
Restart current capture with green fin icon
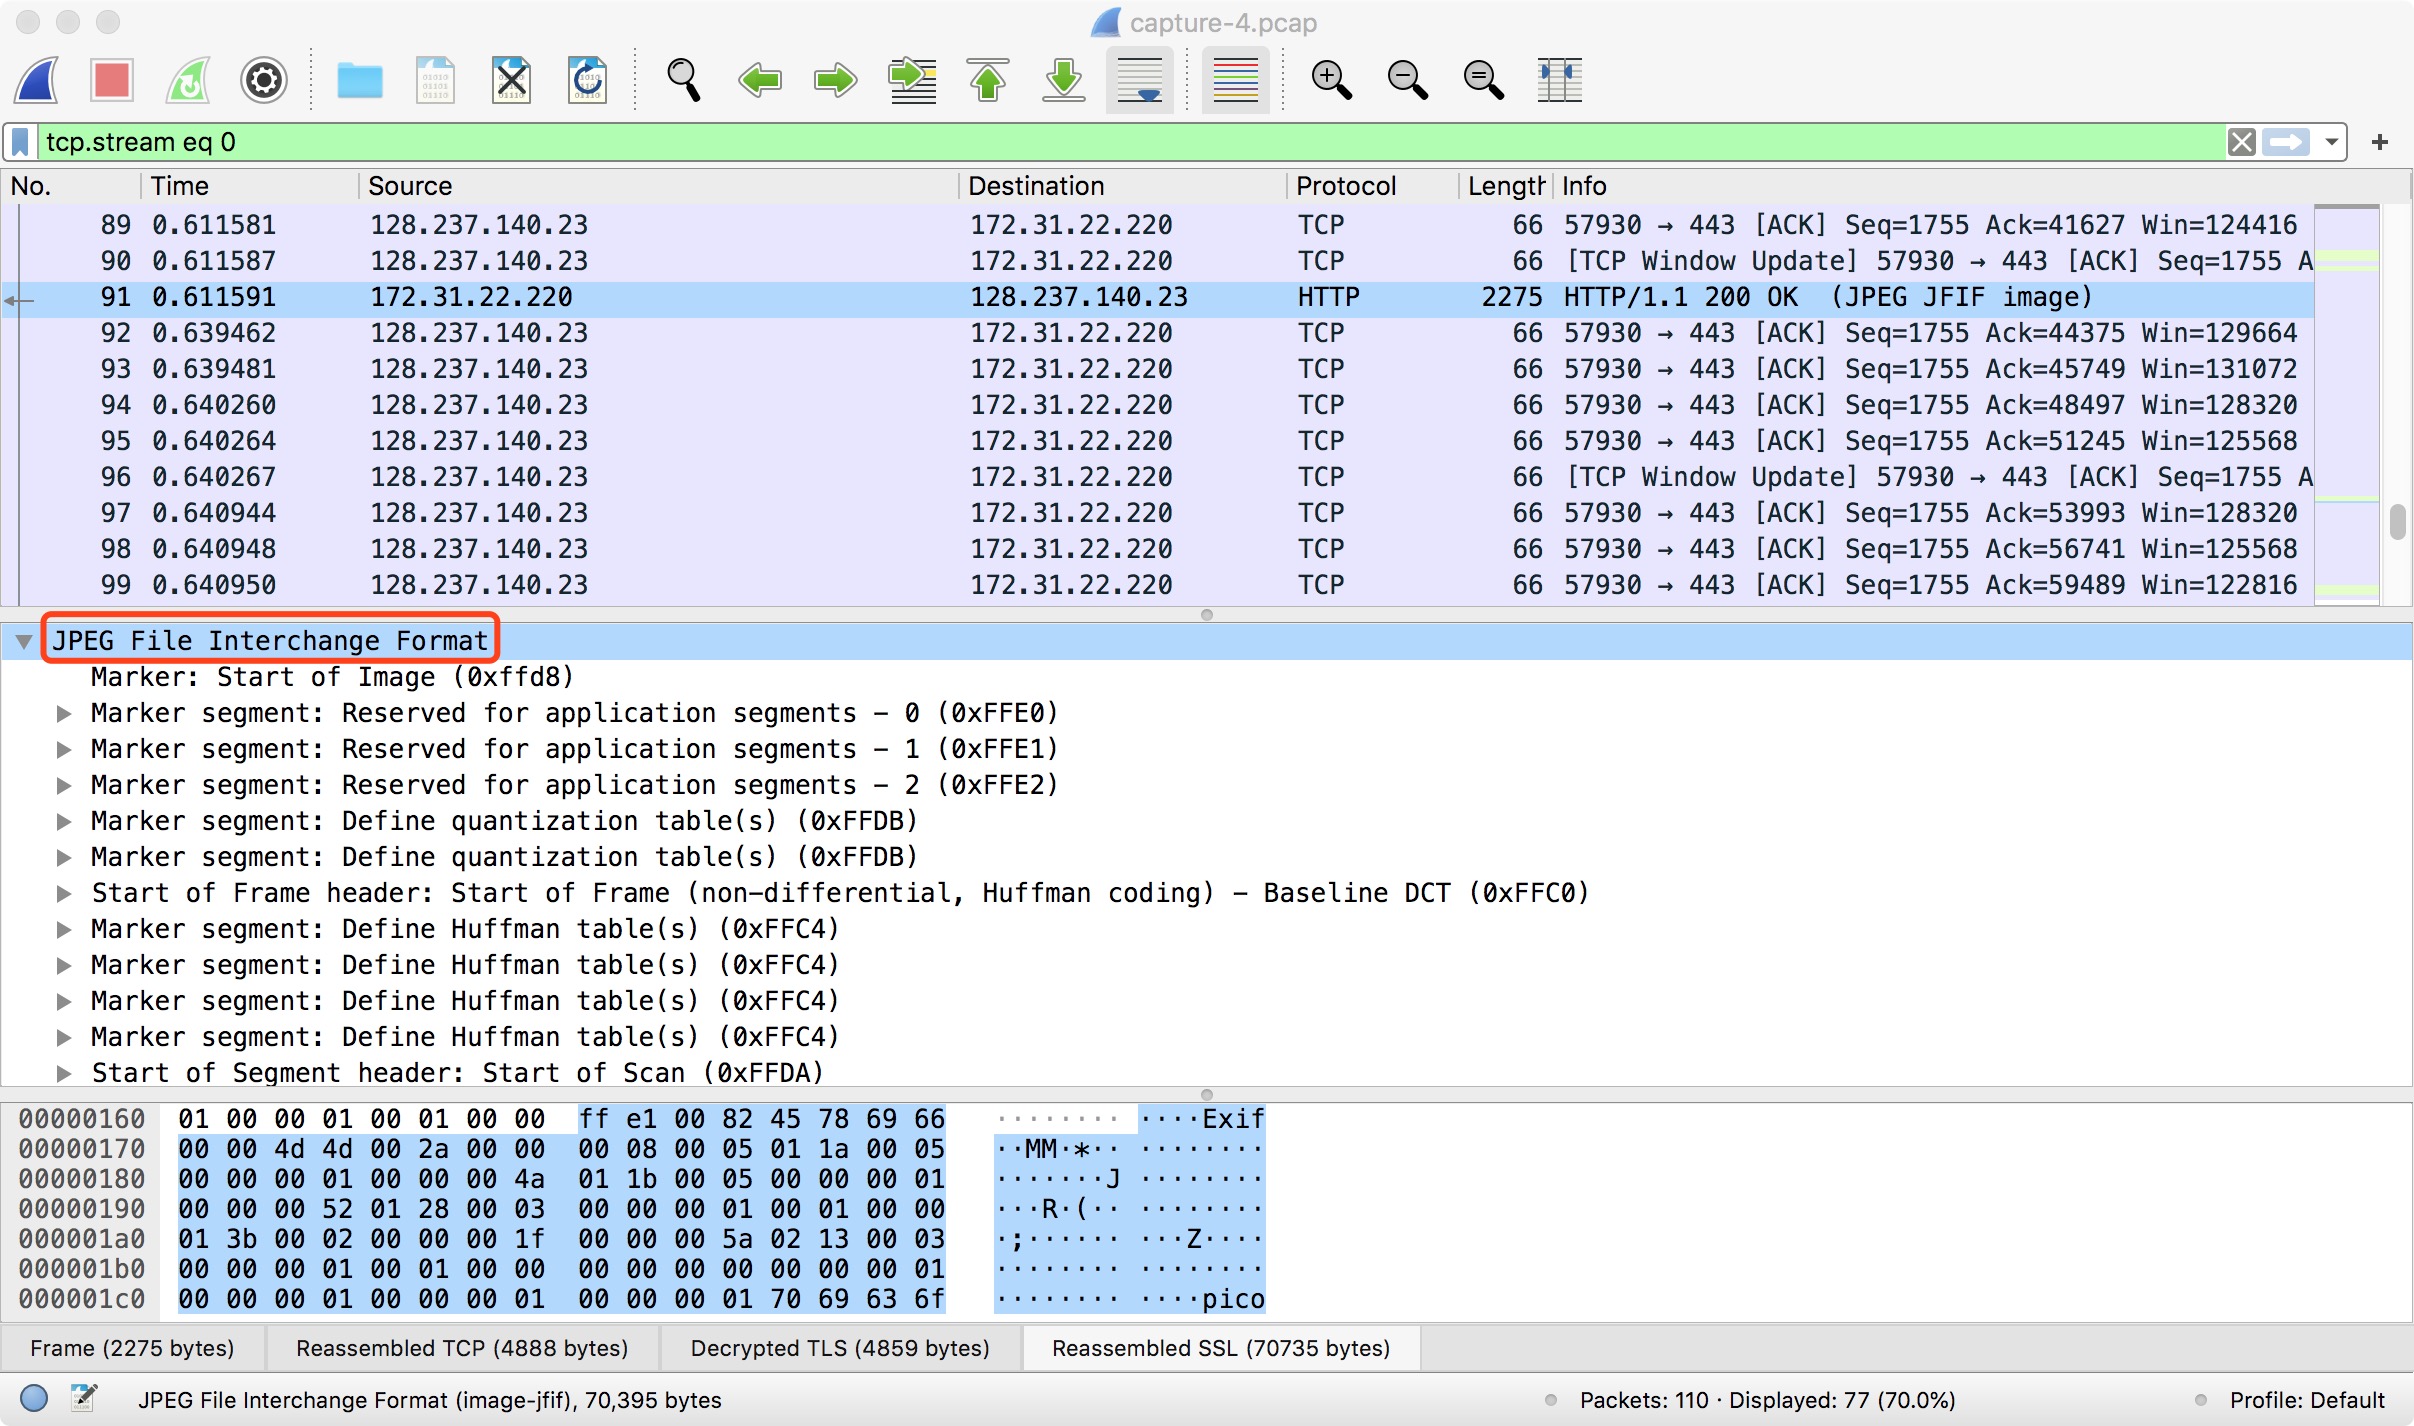click(x=188, y=80)
